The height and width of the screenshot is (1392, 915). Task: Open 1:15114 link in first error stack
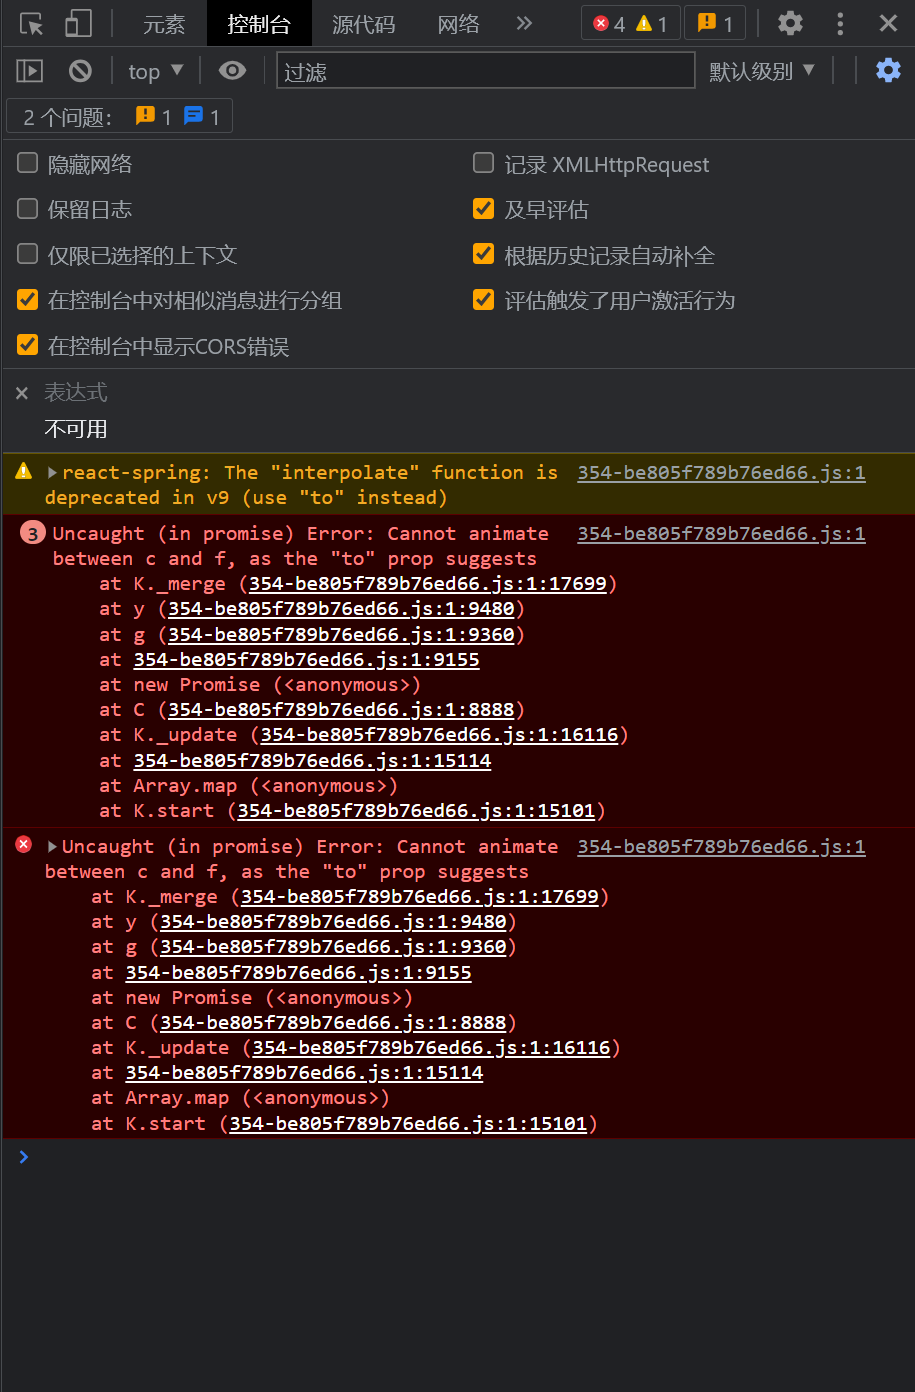[312, 760]
